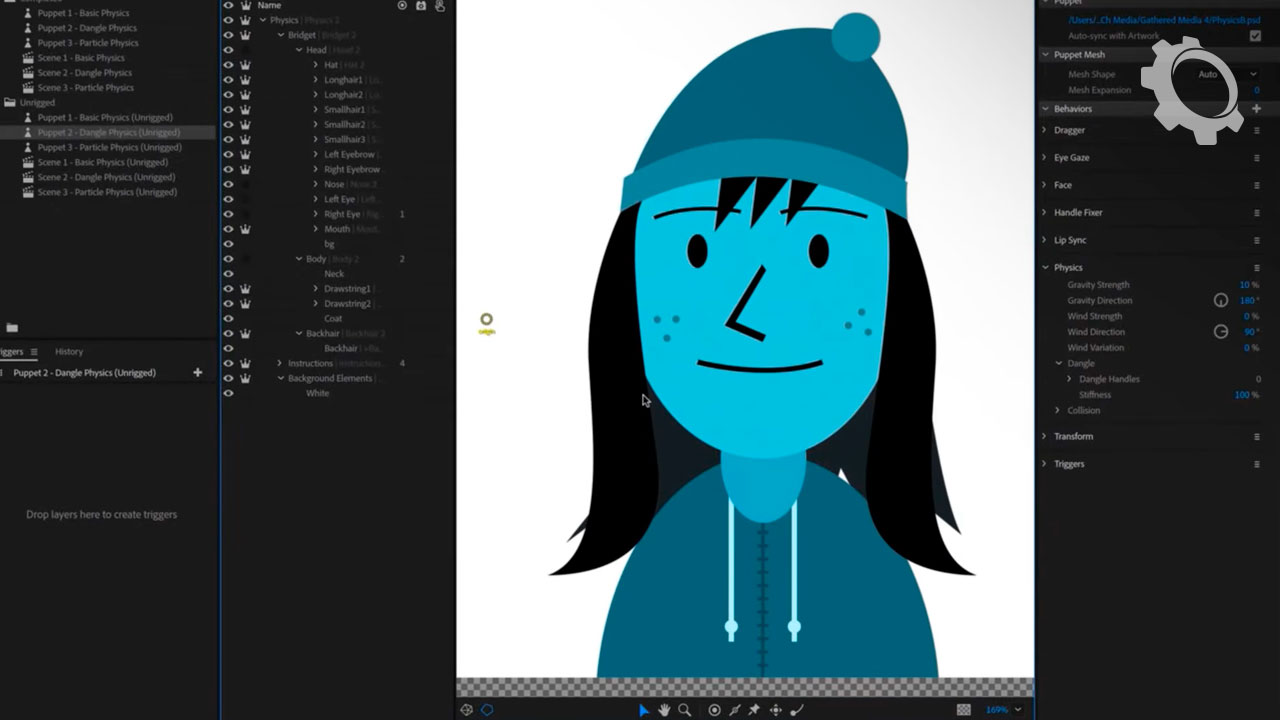This screenshot has height=720, width=1280.
Task: Hide the Hat layer with eye icon
Action: (228, 65)
